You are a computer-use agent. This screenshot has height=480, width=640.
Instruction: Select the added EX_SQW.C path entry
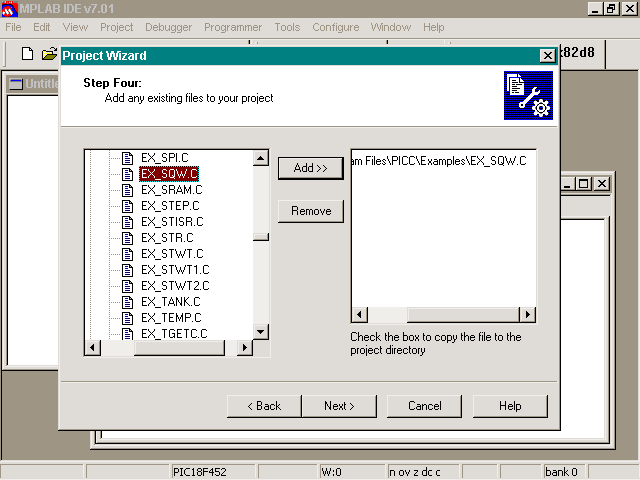pos(439,161)
